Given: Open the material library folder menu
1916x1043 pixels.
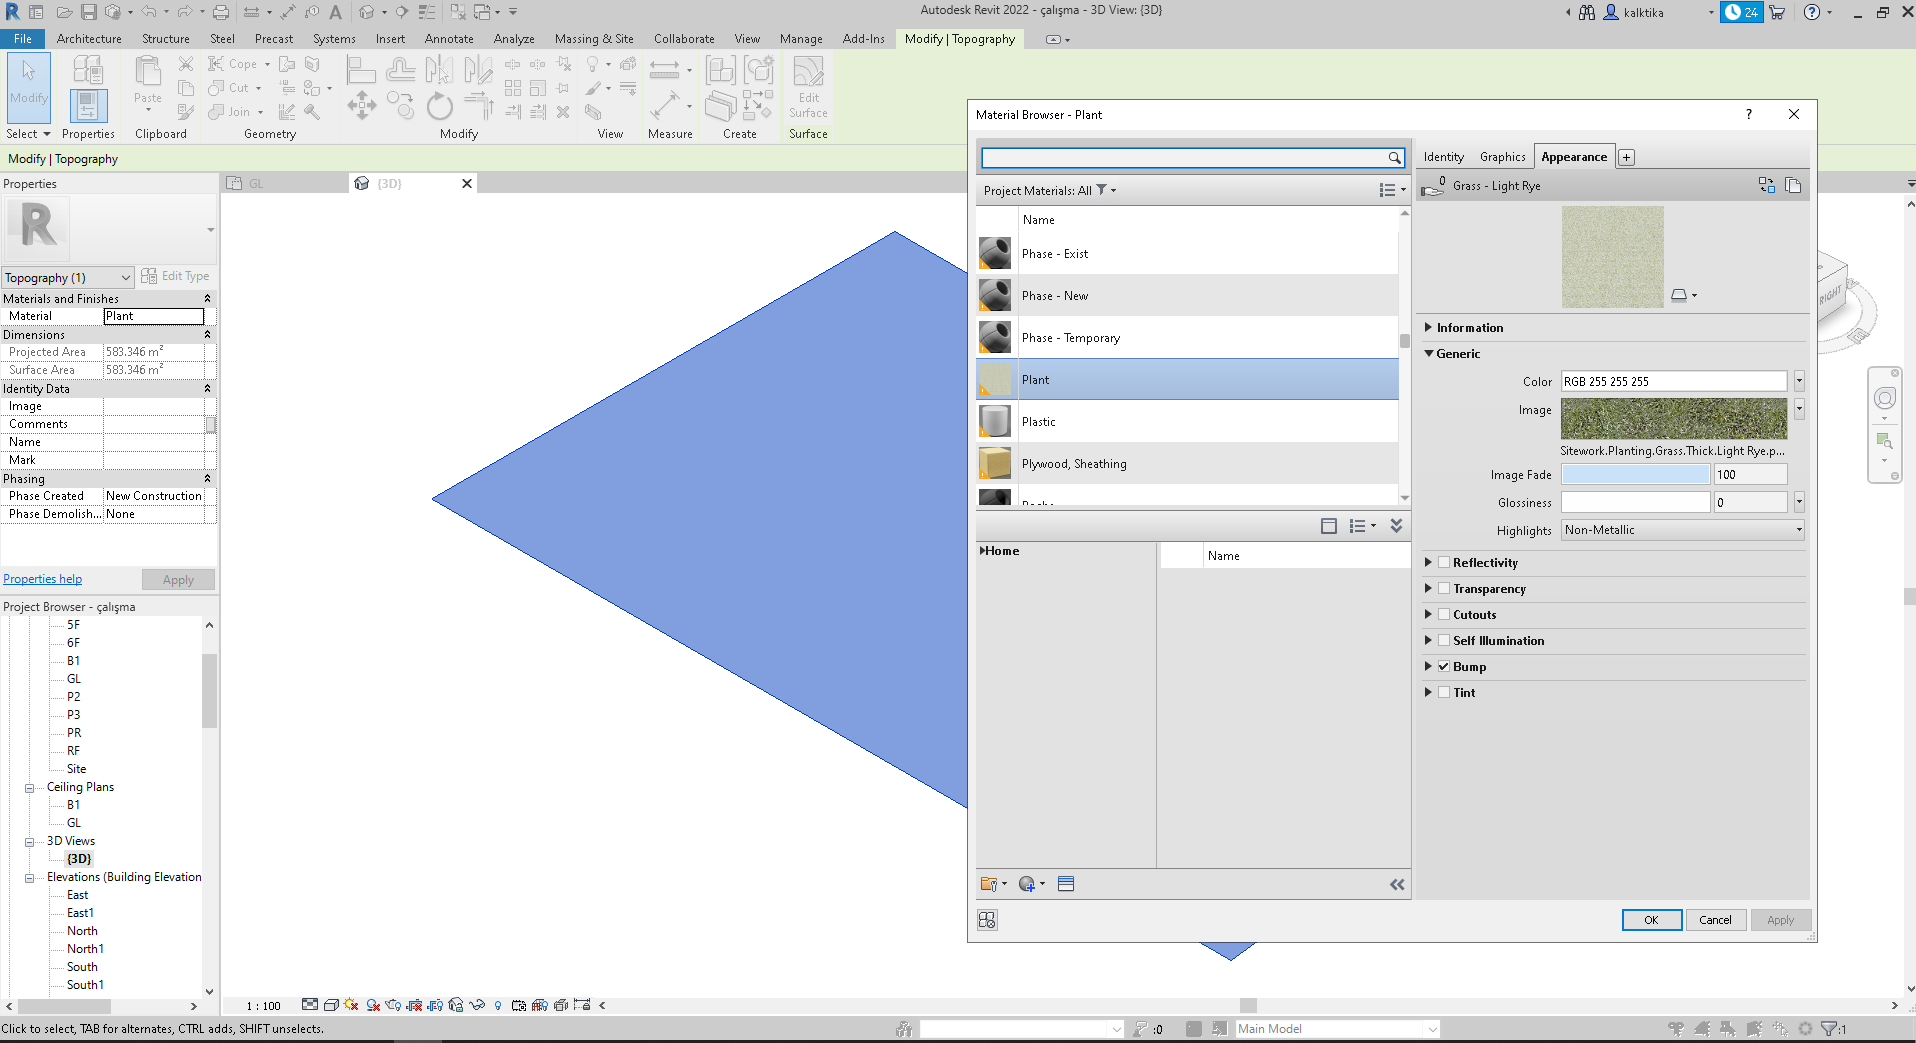Looking at the screenshot, I should [993, 884].
